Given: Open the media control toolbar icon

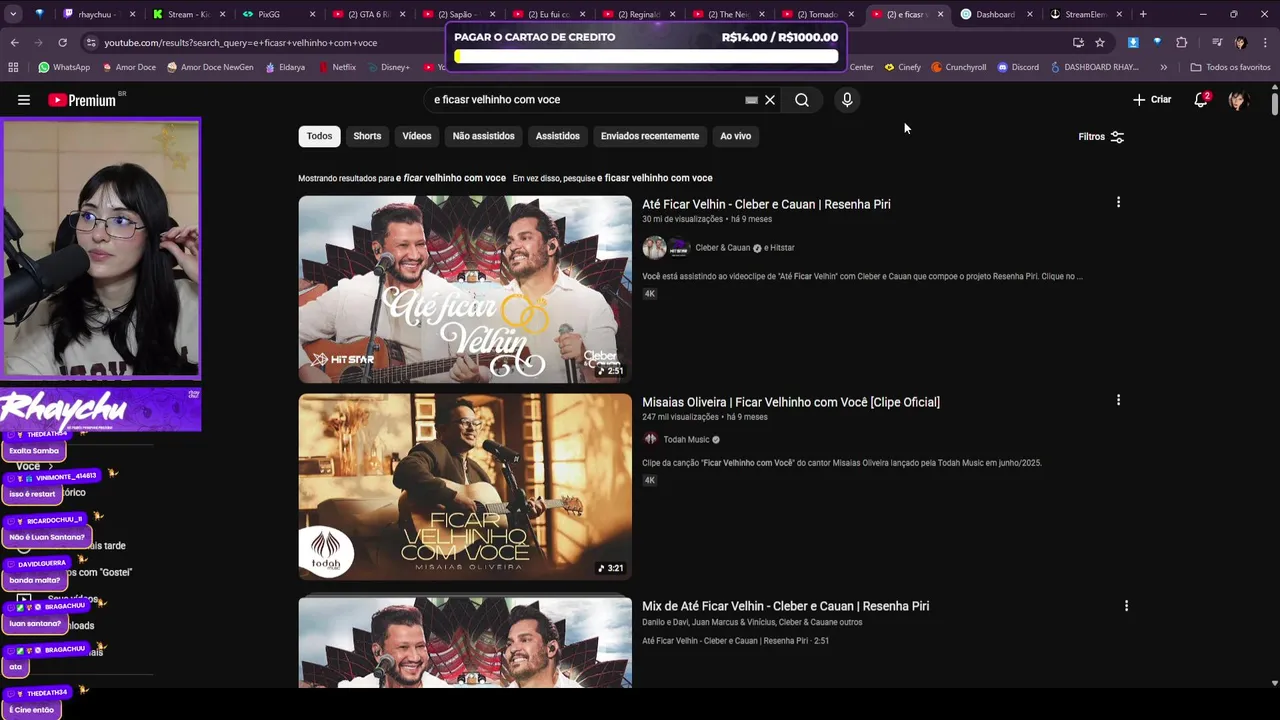Looking at the screenshot, I should click(x=1216, y=43).
